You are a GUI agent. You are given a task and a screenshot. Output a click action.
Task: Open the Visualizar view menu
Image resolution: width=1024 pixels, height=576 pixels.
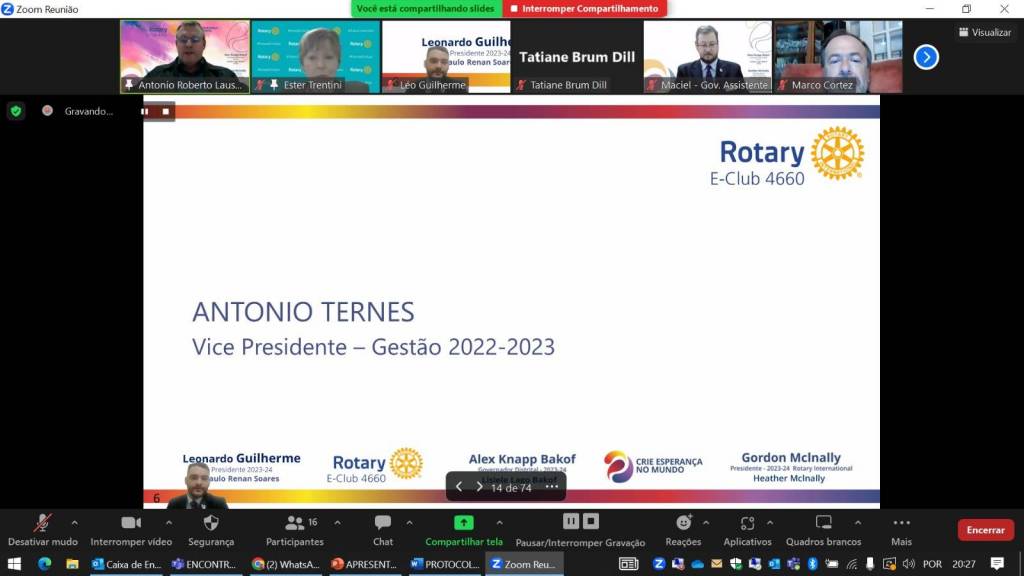pos(984,32)
